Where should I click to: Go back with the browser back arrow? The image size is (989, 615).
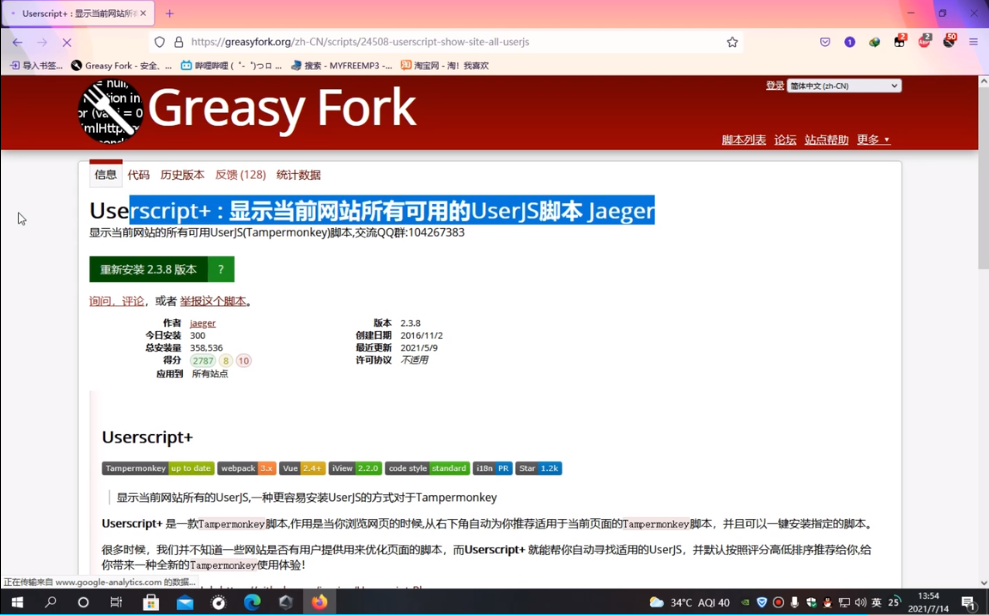coord(17,42)
